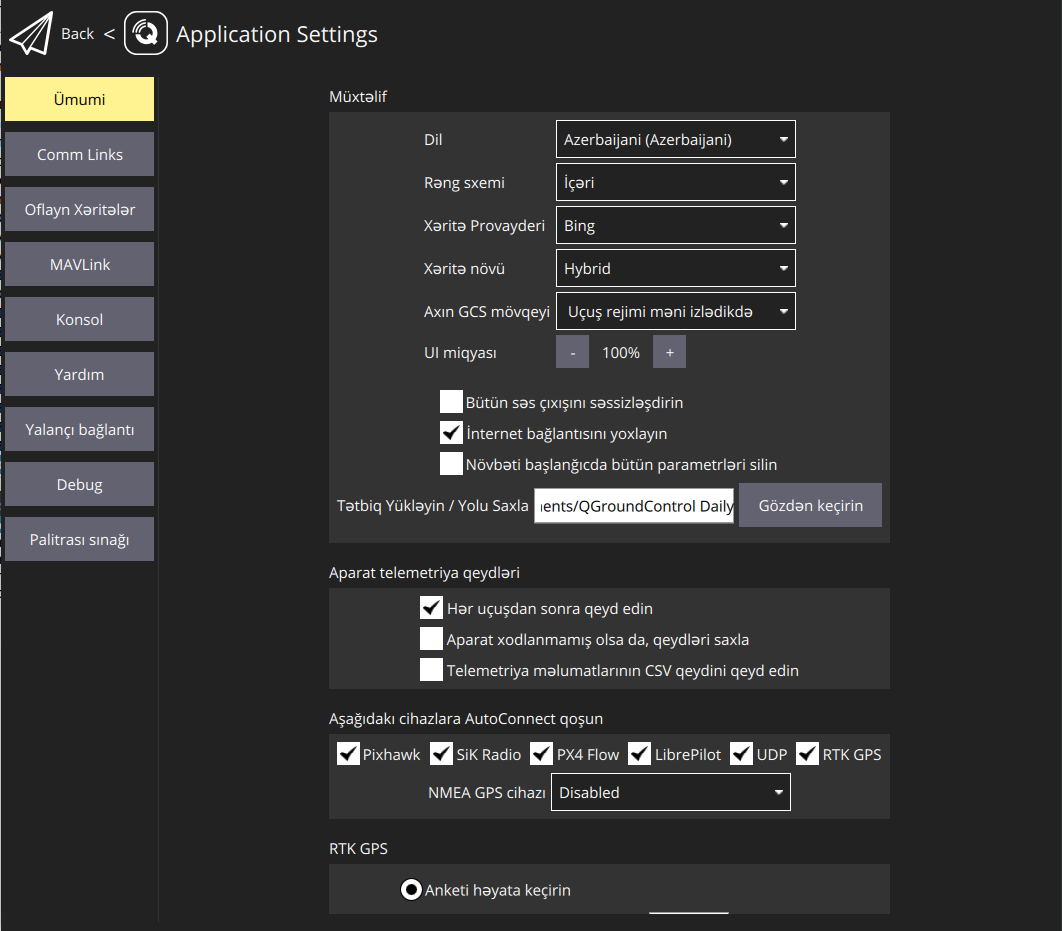Disable Pixhawk AutoConnect
This screenshot has height=931, width=1062.
349,753
